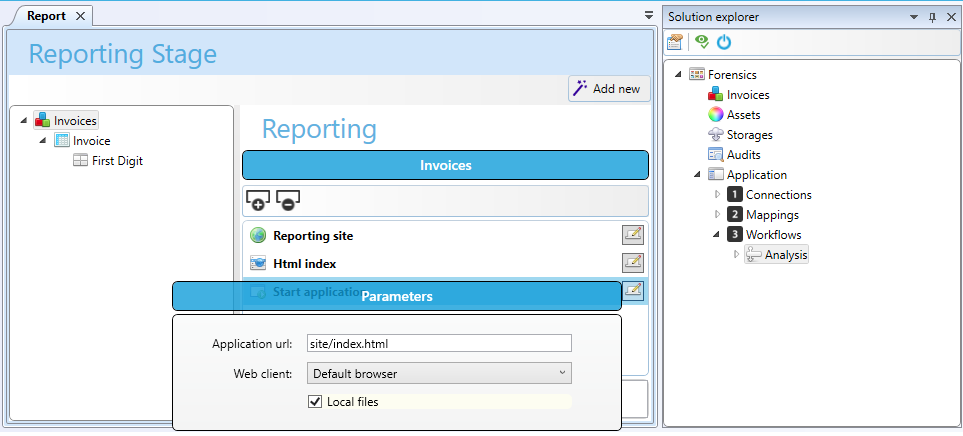Image resolution: width=963 pixels, height=436 pixels.
Task: Select the Invoice table node
Action: coord(92,141)
